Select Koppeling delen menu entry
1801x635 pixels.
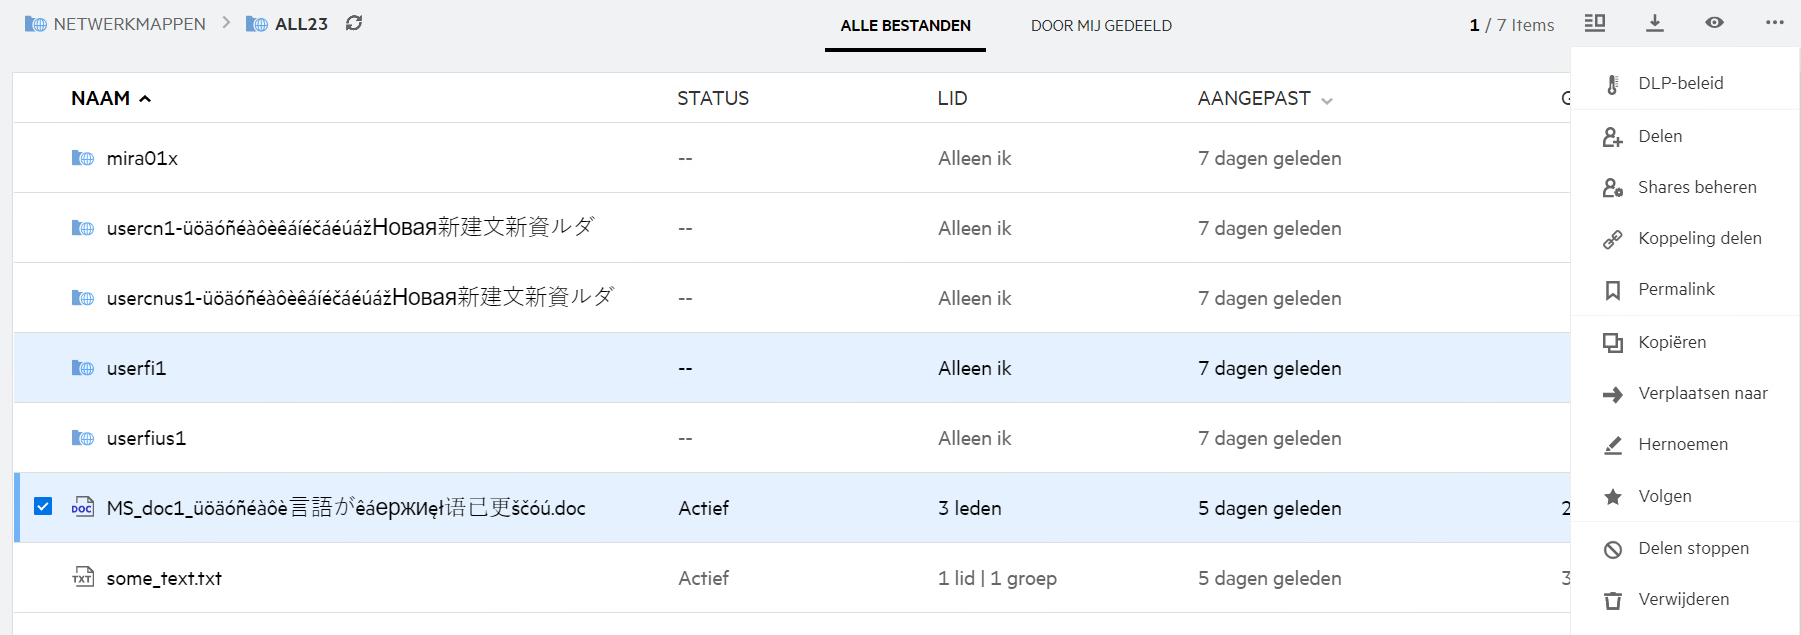1699,238
